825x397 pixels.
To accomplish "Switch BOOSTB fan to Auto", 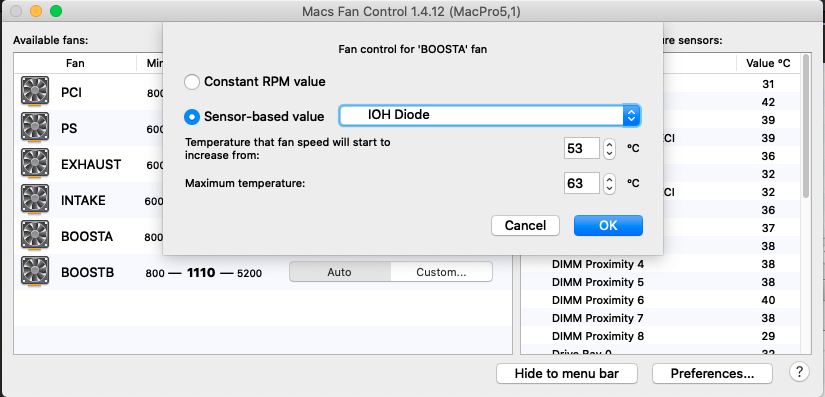I will pyautogui.click(x=340, y=272).
